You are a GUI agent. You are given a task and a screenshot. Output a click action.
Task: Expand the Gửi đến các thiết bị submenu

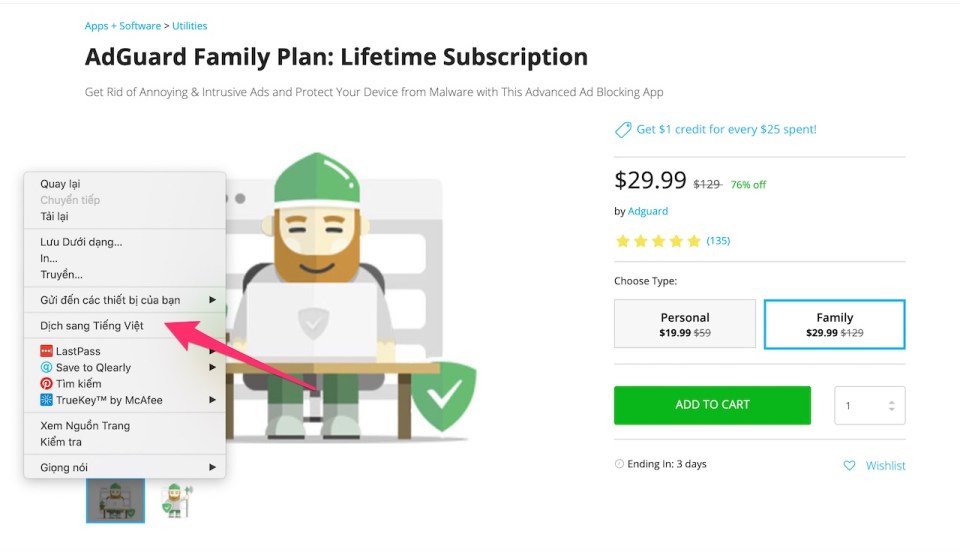(x=212, y=300)
